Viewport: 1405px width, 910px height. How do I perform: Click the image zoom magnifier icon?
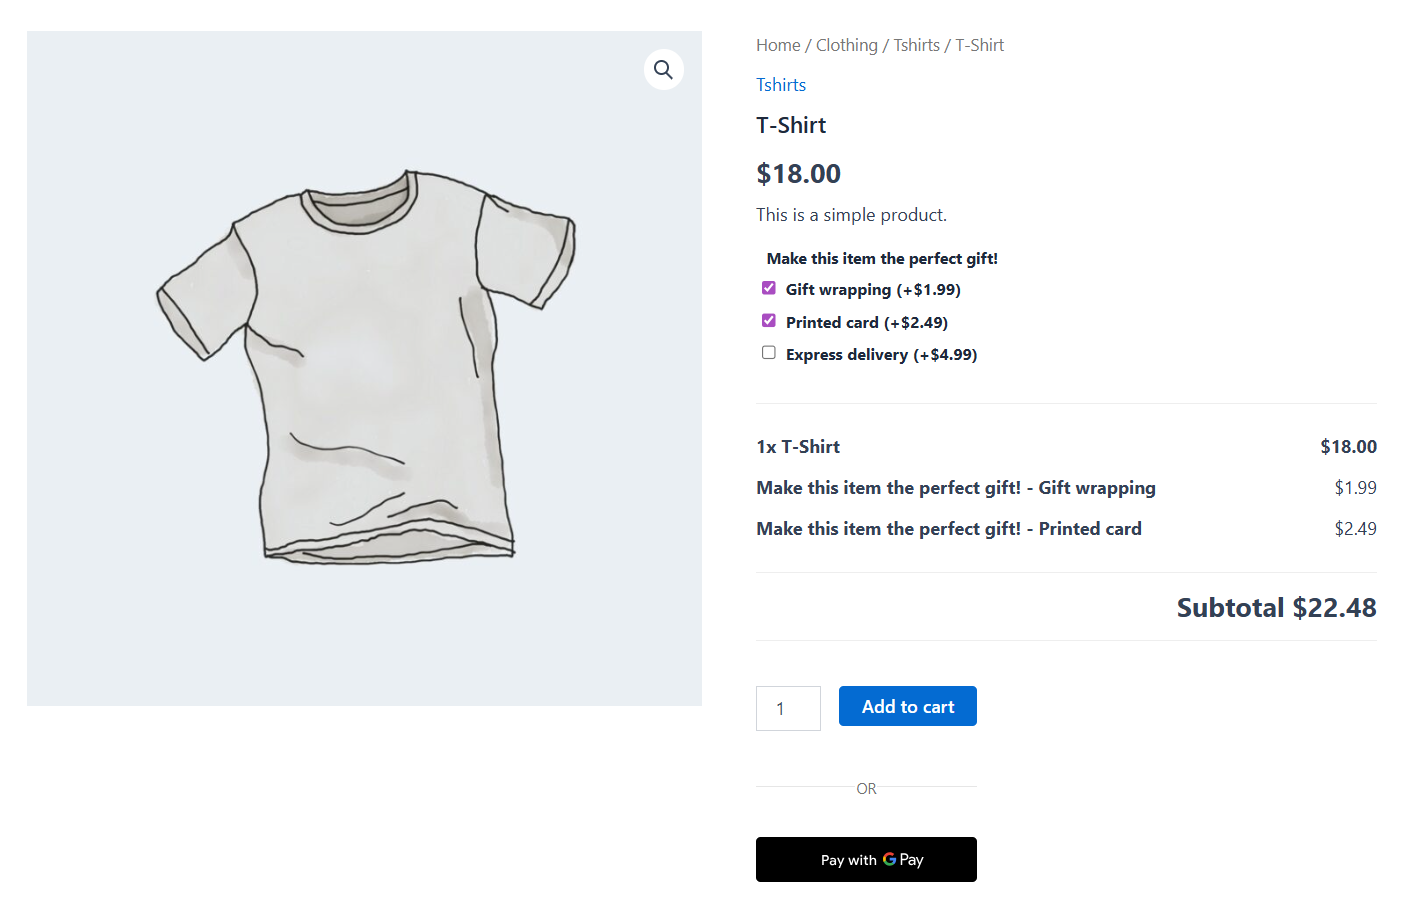[x=663, y=69]
